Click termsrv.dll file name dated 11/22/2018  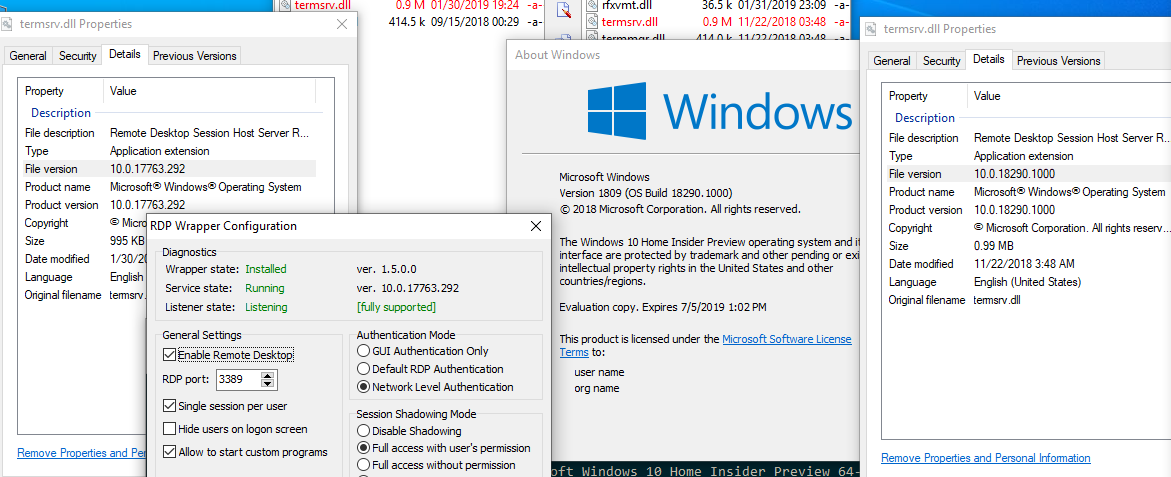tap(630, 21)
